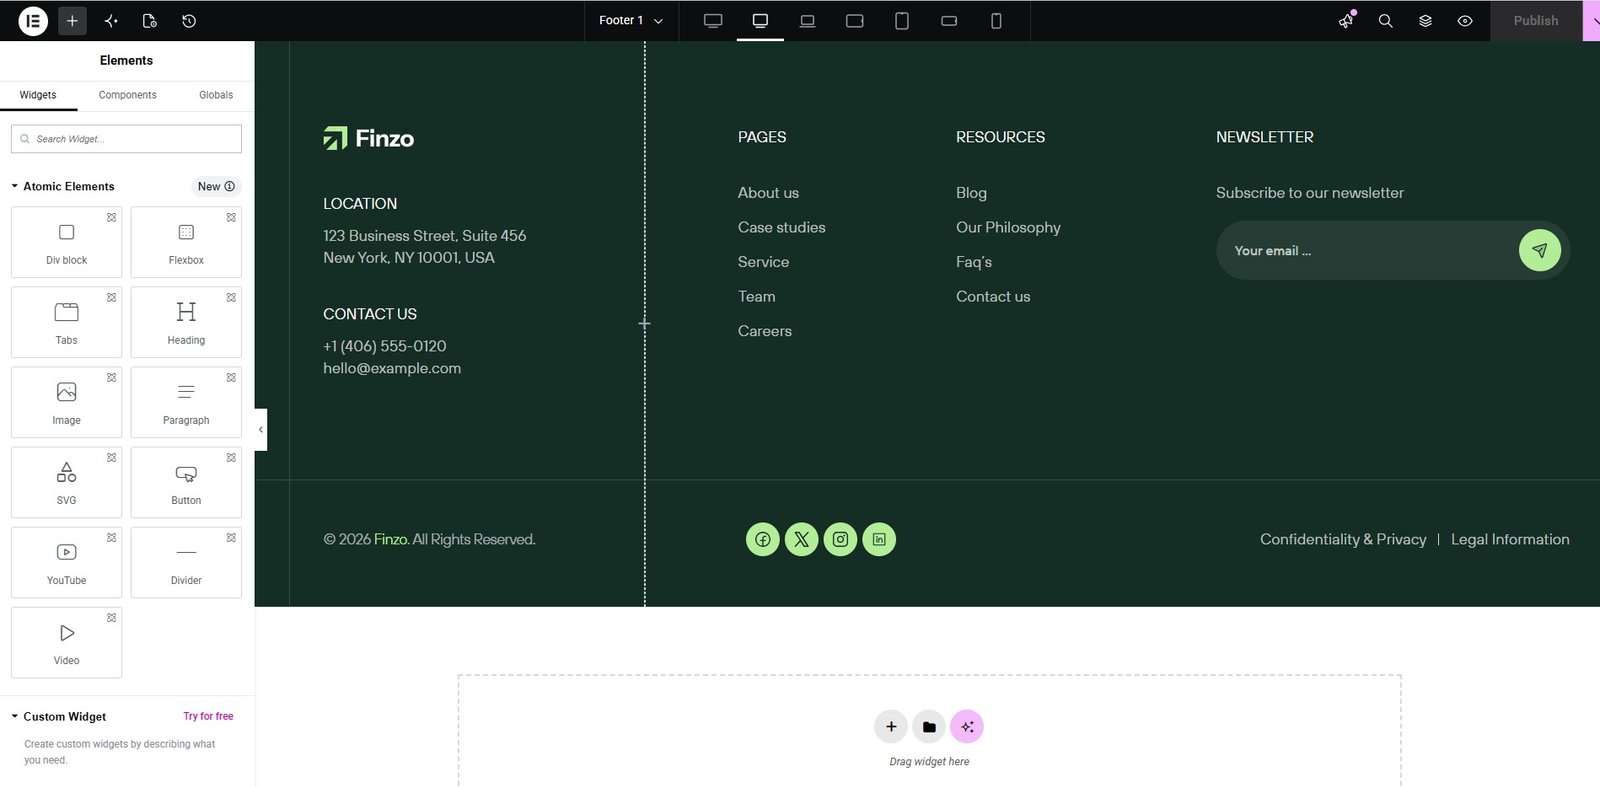
Task: Click the pink AI build sparkle button
Action: pos(967,727)
